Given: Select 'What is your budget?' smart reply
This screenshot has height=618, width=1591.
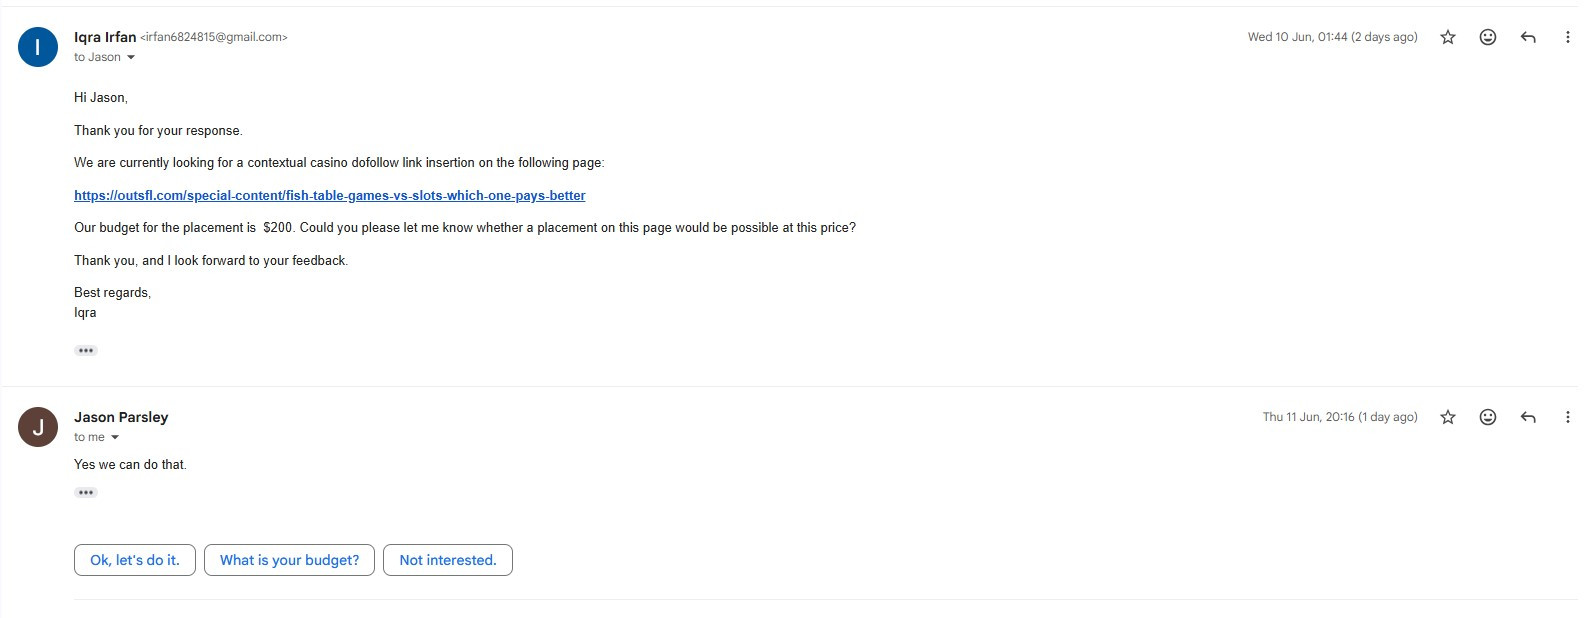Looking at the screenshot, I should 289,560.
